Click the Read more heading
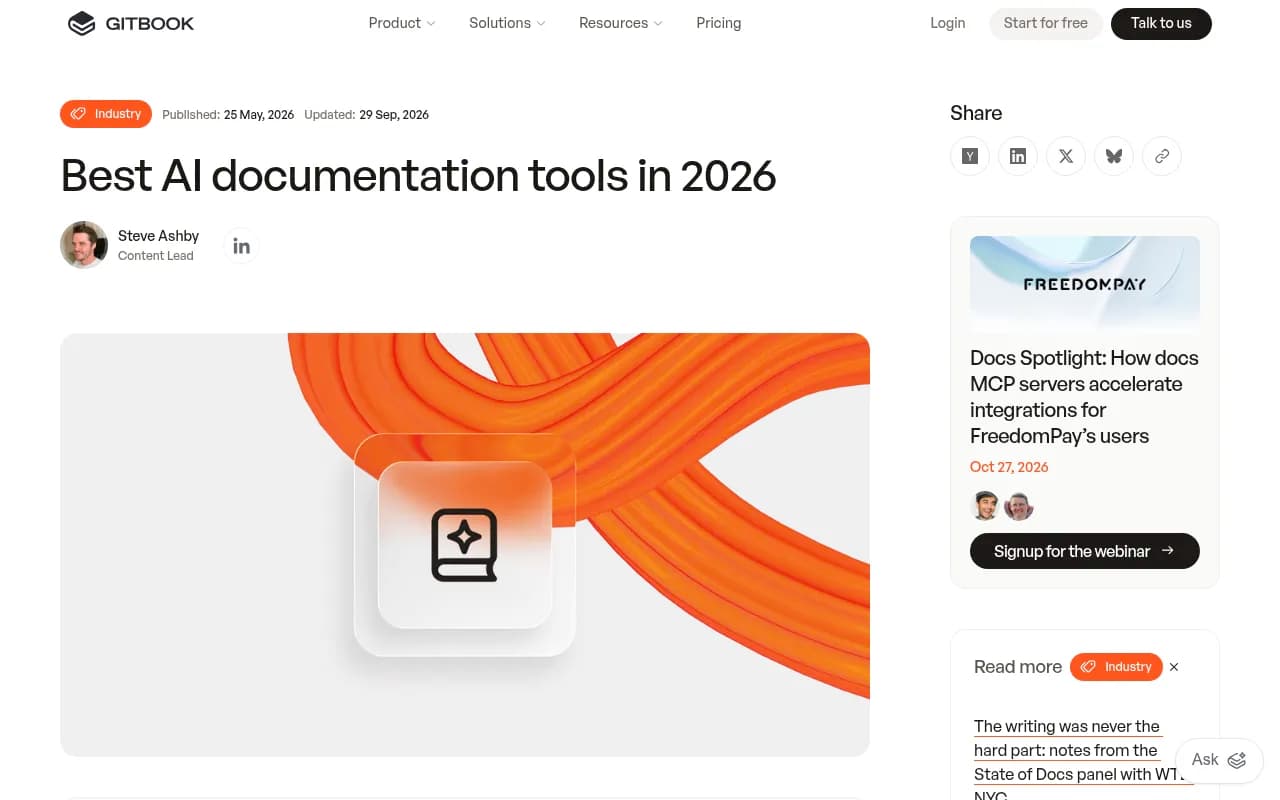 1018,667
